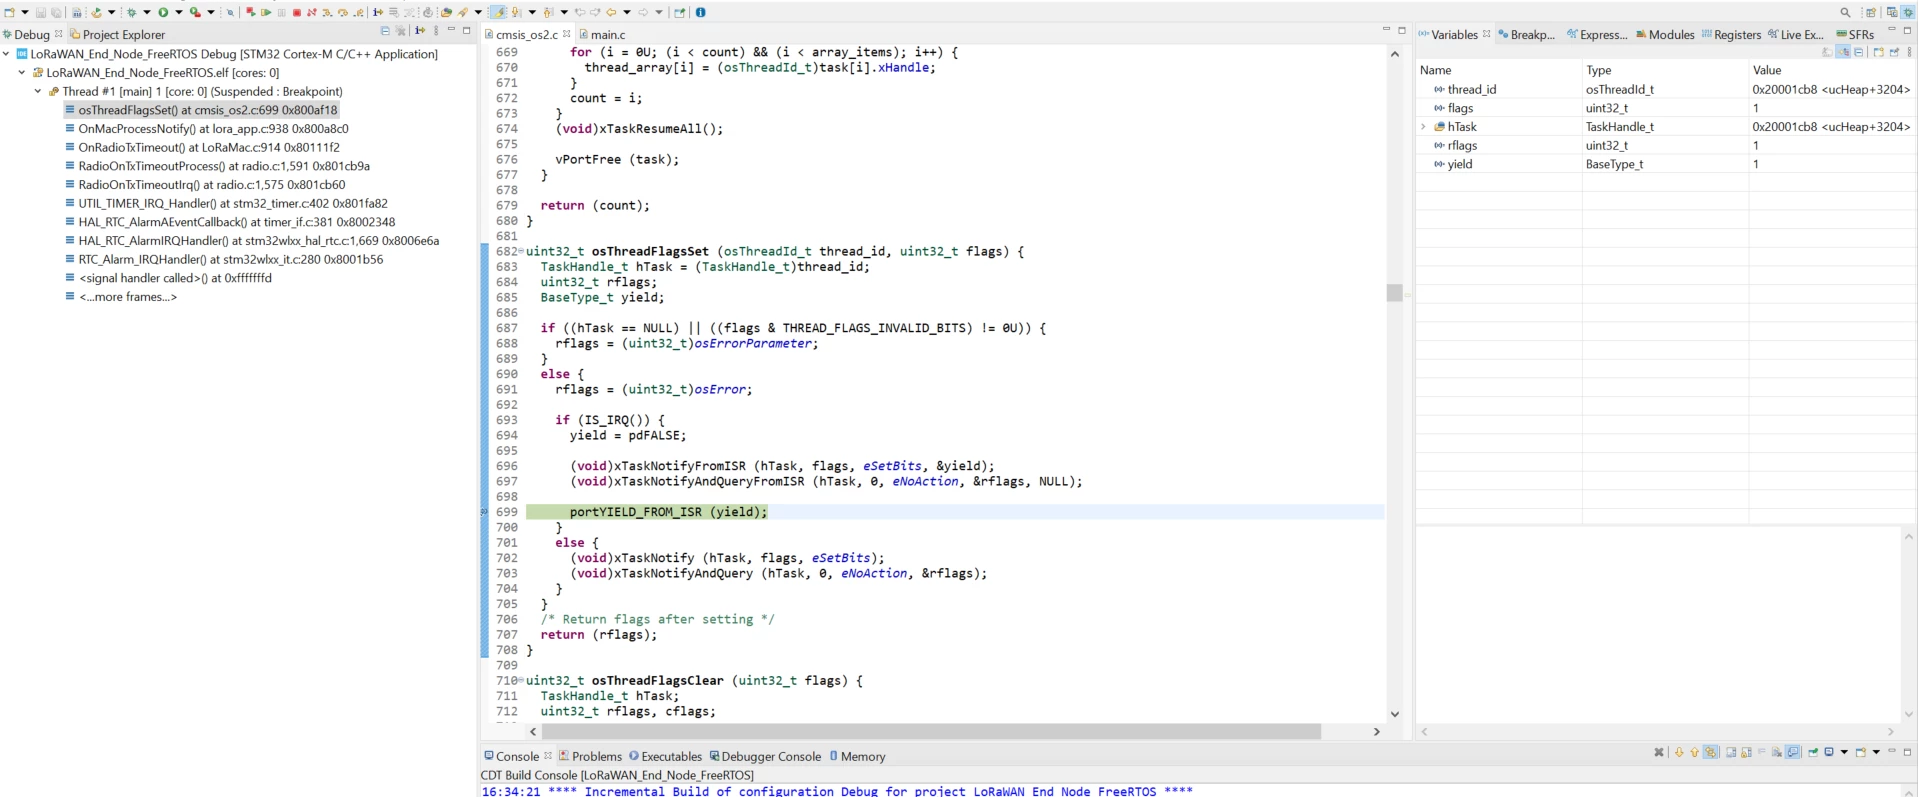Switch to the main.c editor tab
This screenshot has height=797, width=1918.
pos(602,34)
